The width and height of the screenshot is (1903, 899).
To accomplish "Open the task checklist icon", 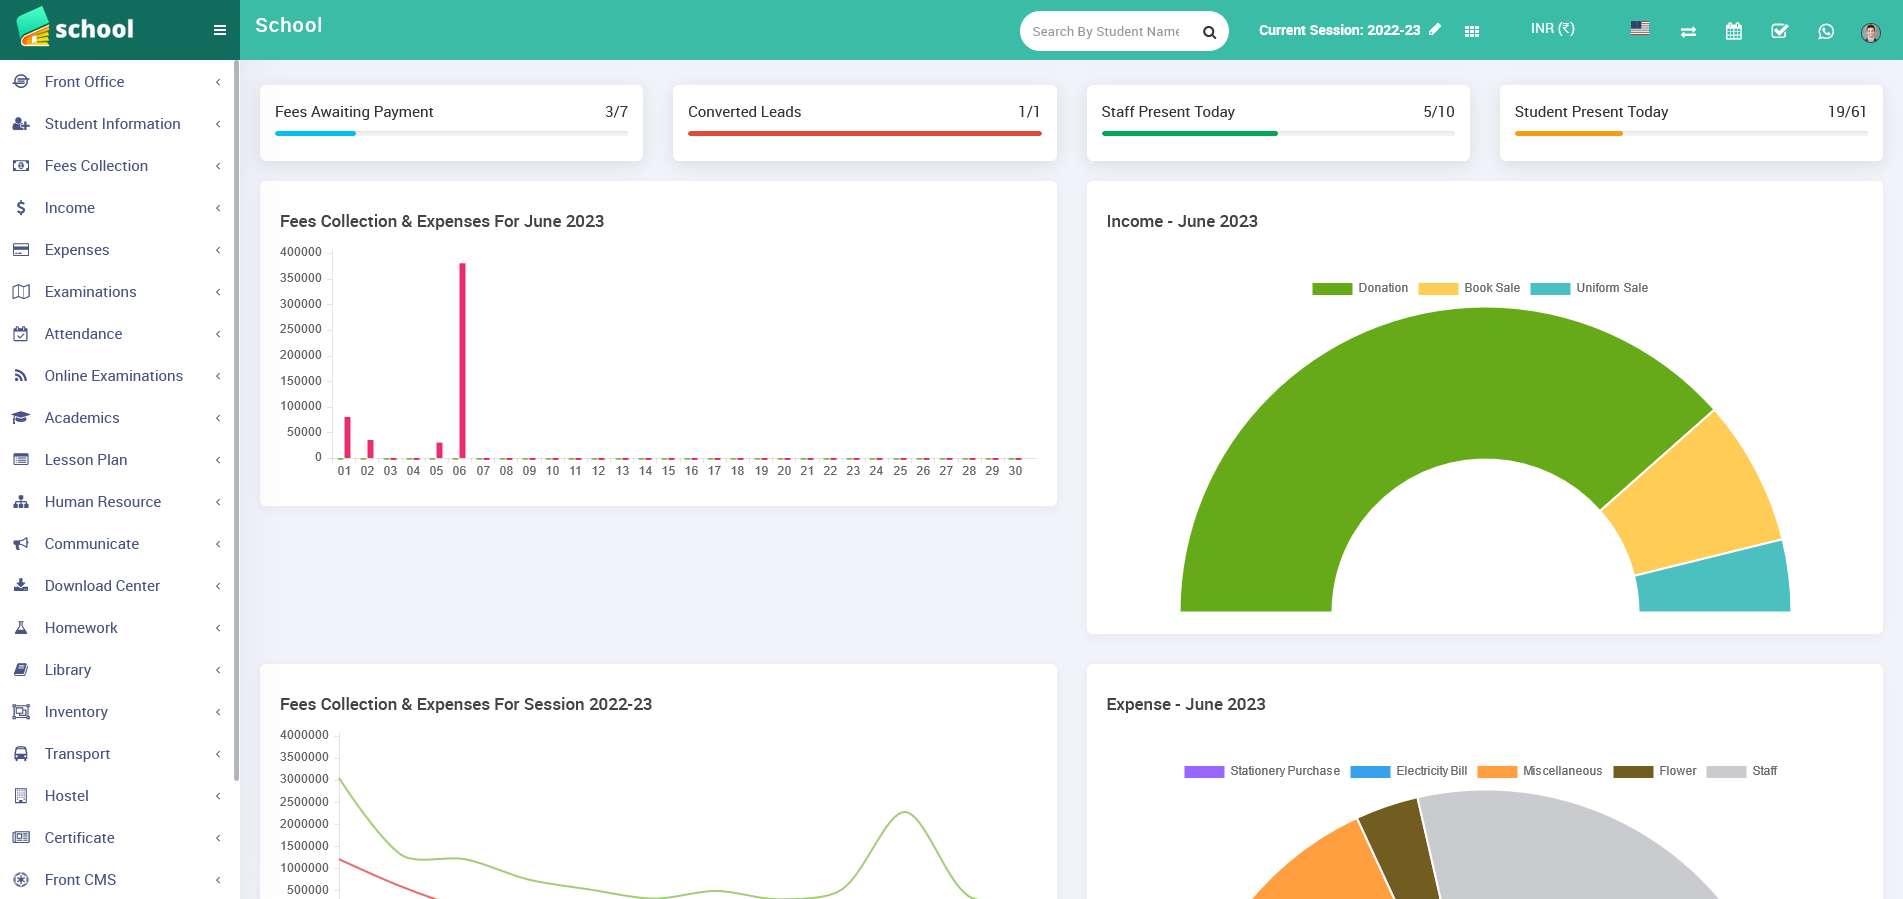I will point(1780,32).
